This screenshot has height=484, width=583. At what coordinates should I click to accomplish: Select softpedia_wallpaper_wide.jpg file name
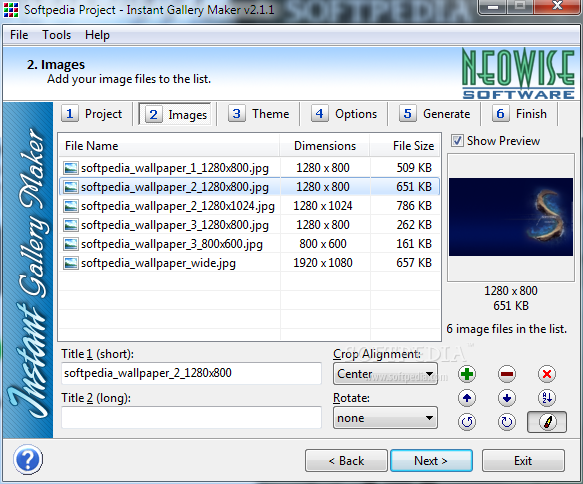click(x=158, y=263)
